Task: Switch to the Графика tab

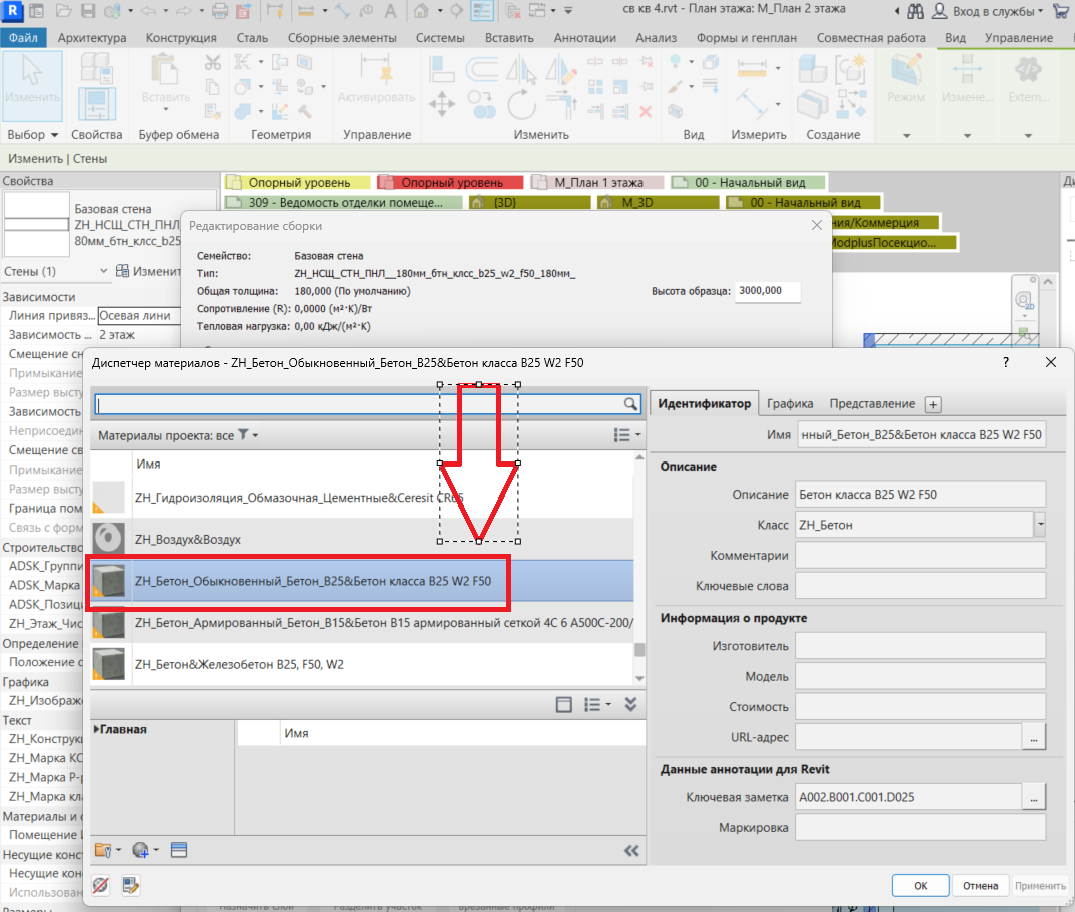Action: (x=790, y=403)
